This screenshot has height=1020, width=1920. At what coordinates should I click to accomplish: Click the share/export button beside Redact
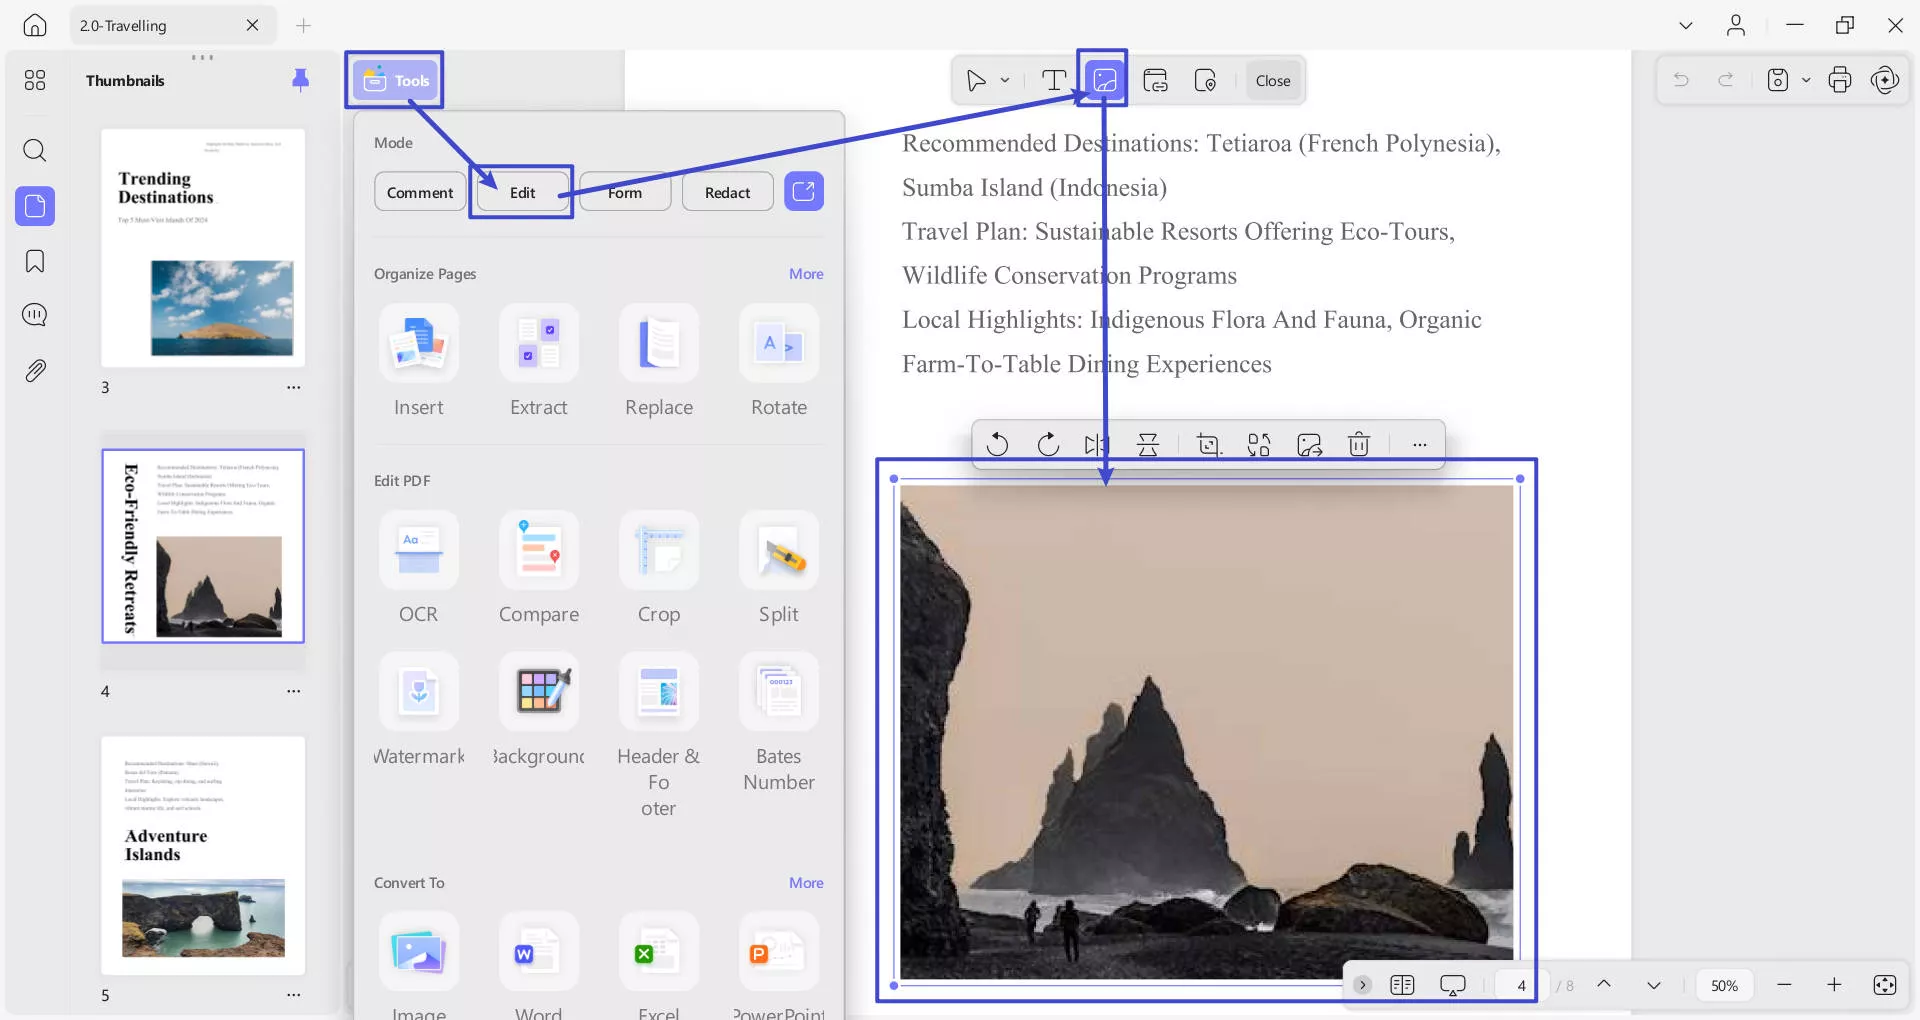[804, 191]
